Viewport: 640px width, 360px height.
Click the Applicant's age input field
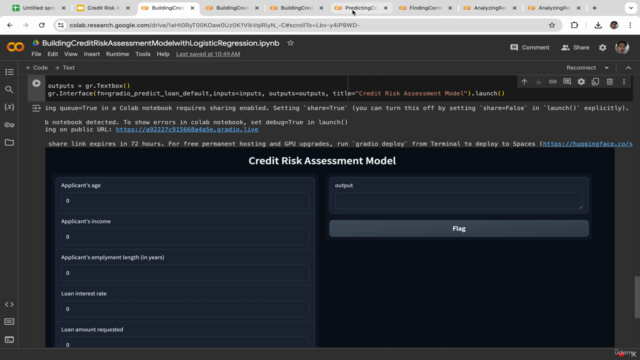(185, 201)
